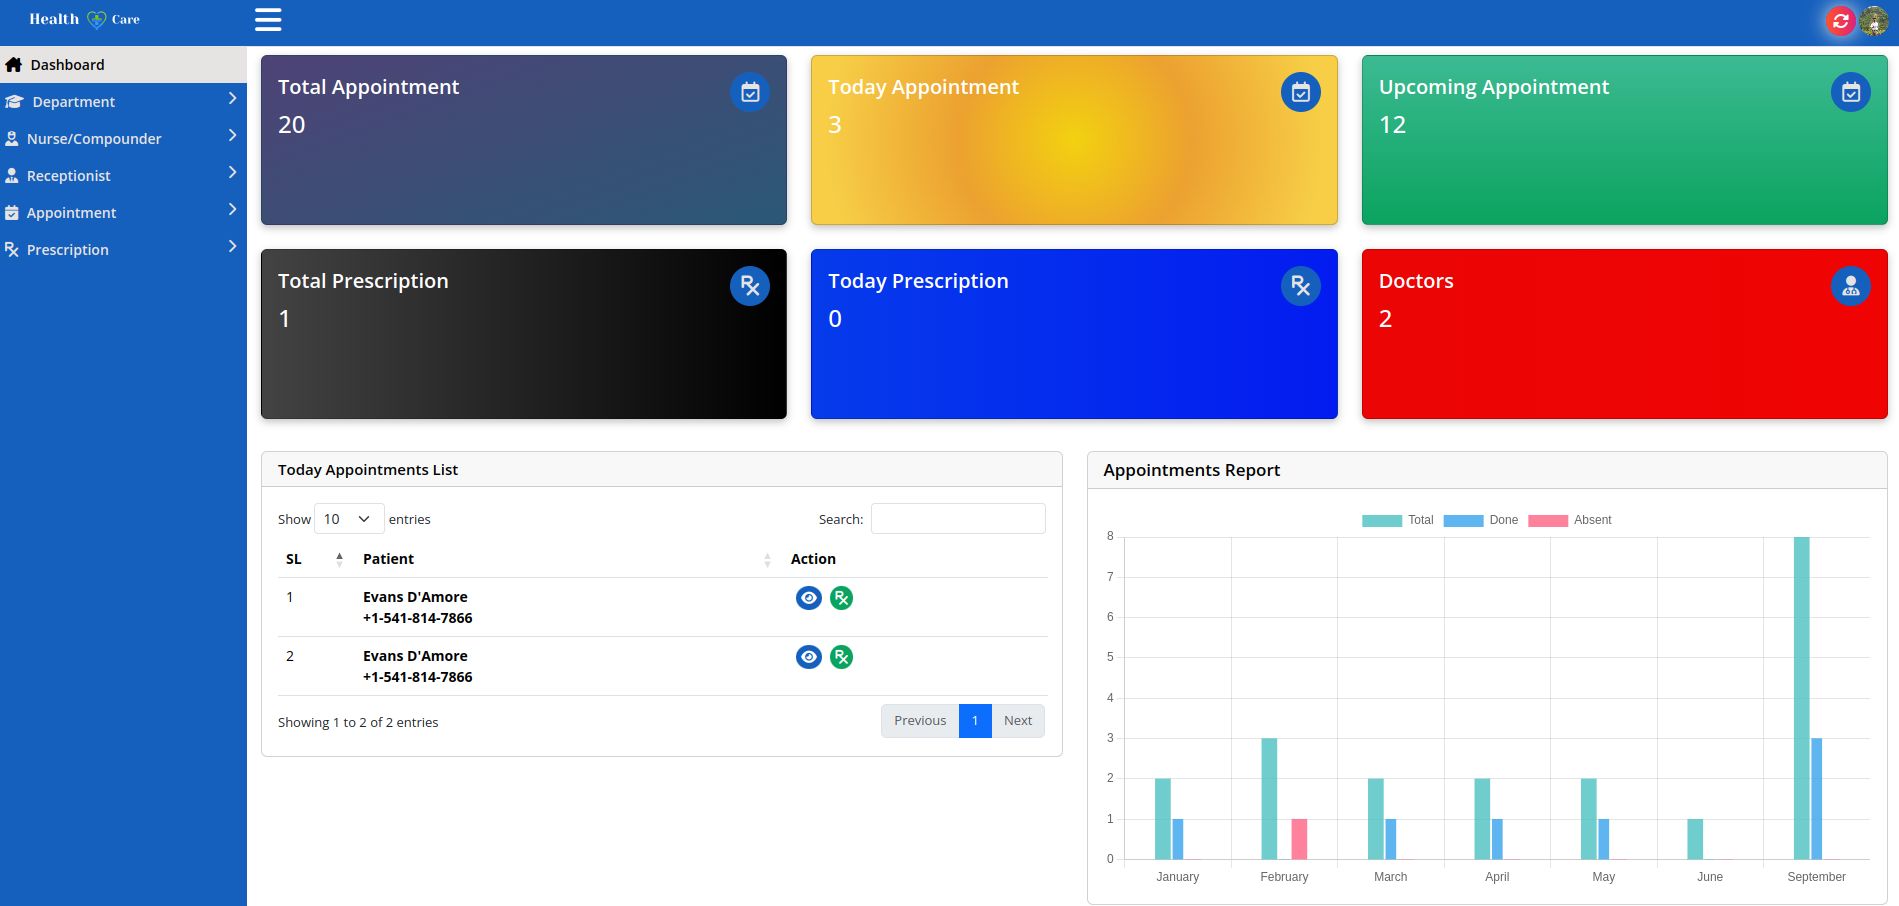Click the Appointment calendar icon in sidebar
Viewport: 1899px width, 906px height.
[12, 213]
